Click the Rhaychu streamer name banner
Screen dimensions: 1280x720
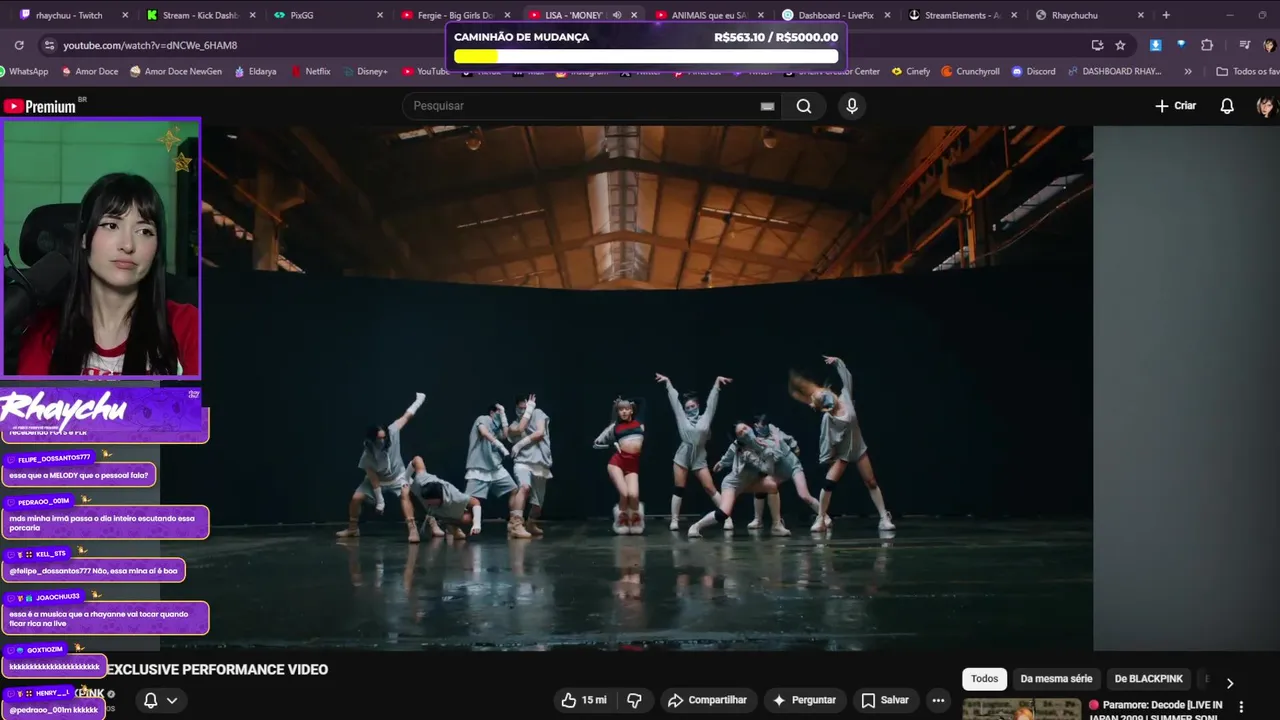tap(103, 410)
